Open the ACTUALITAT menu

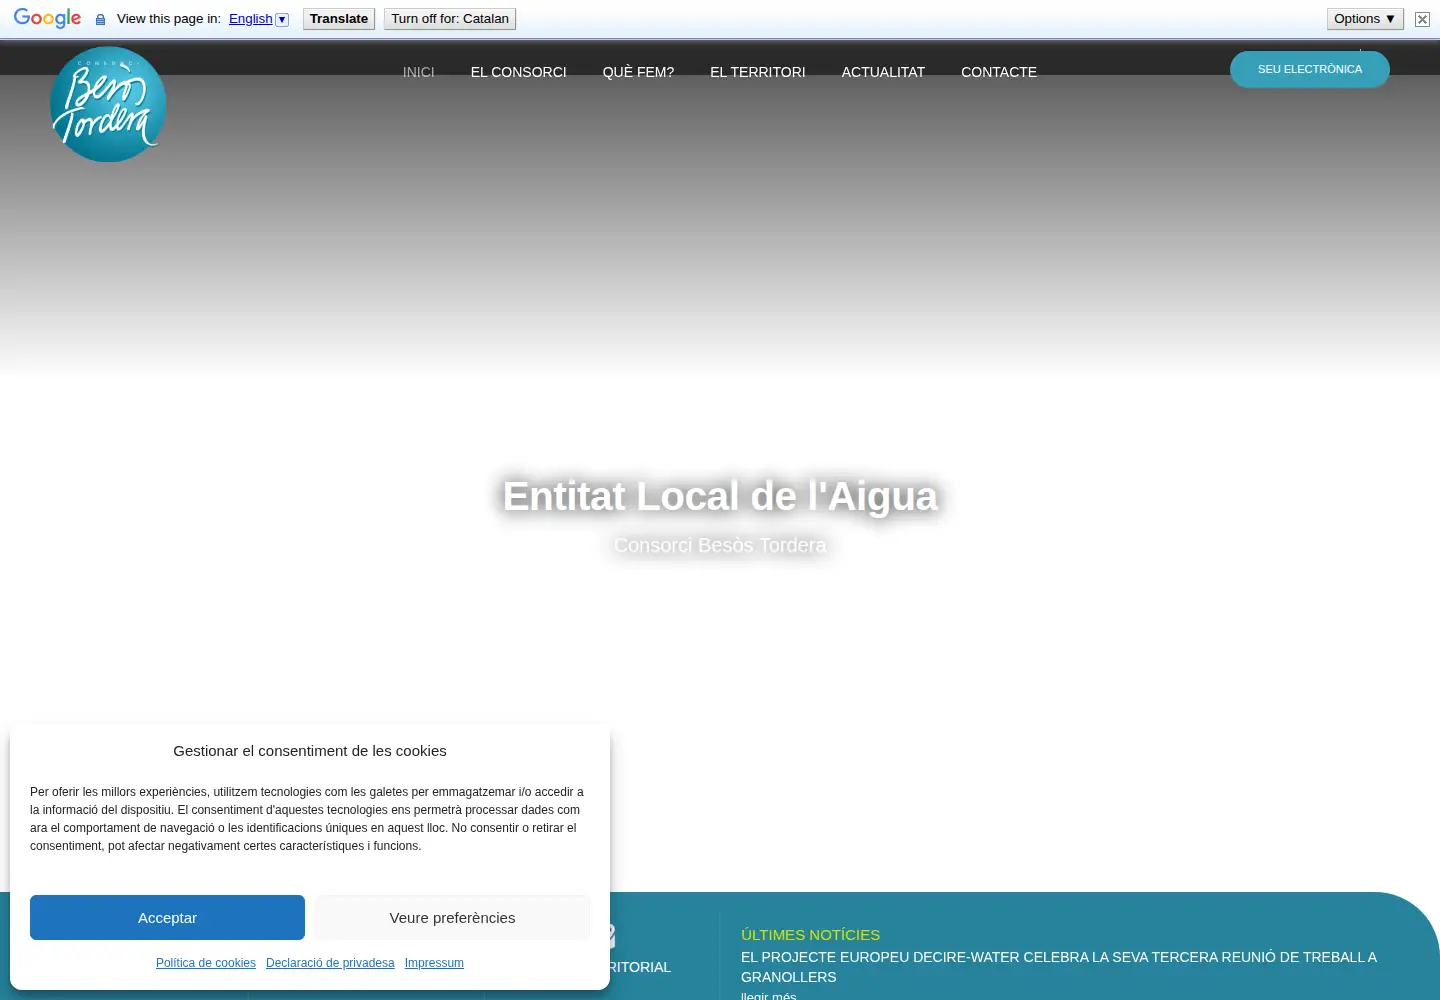883,72
